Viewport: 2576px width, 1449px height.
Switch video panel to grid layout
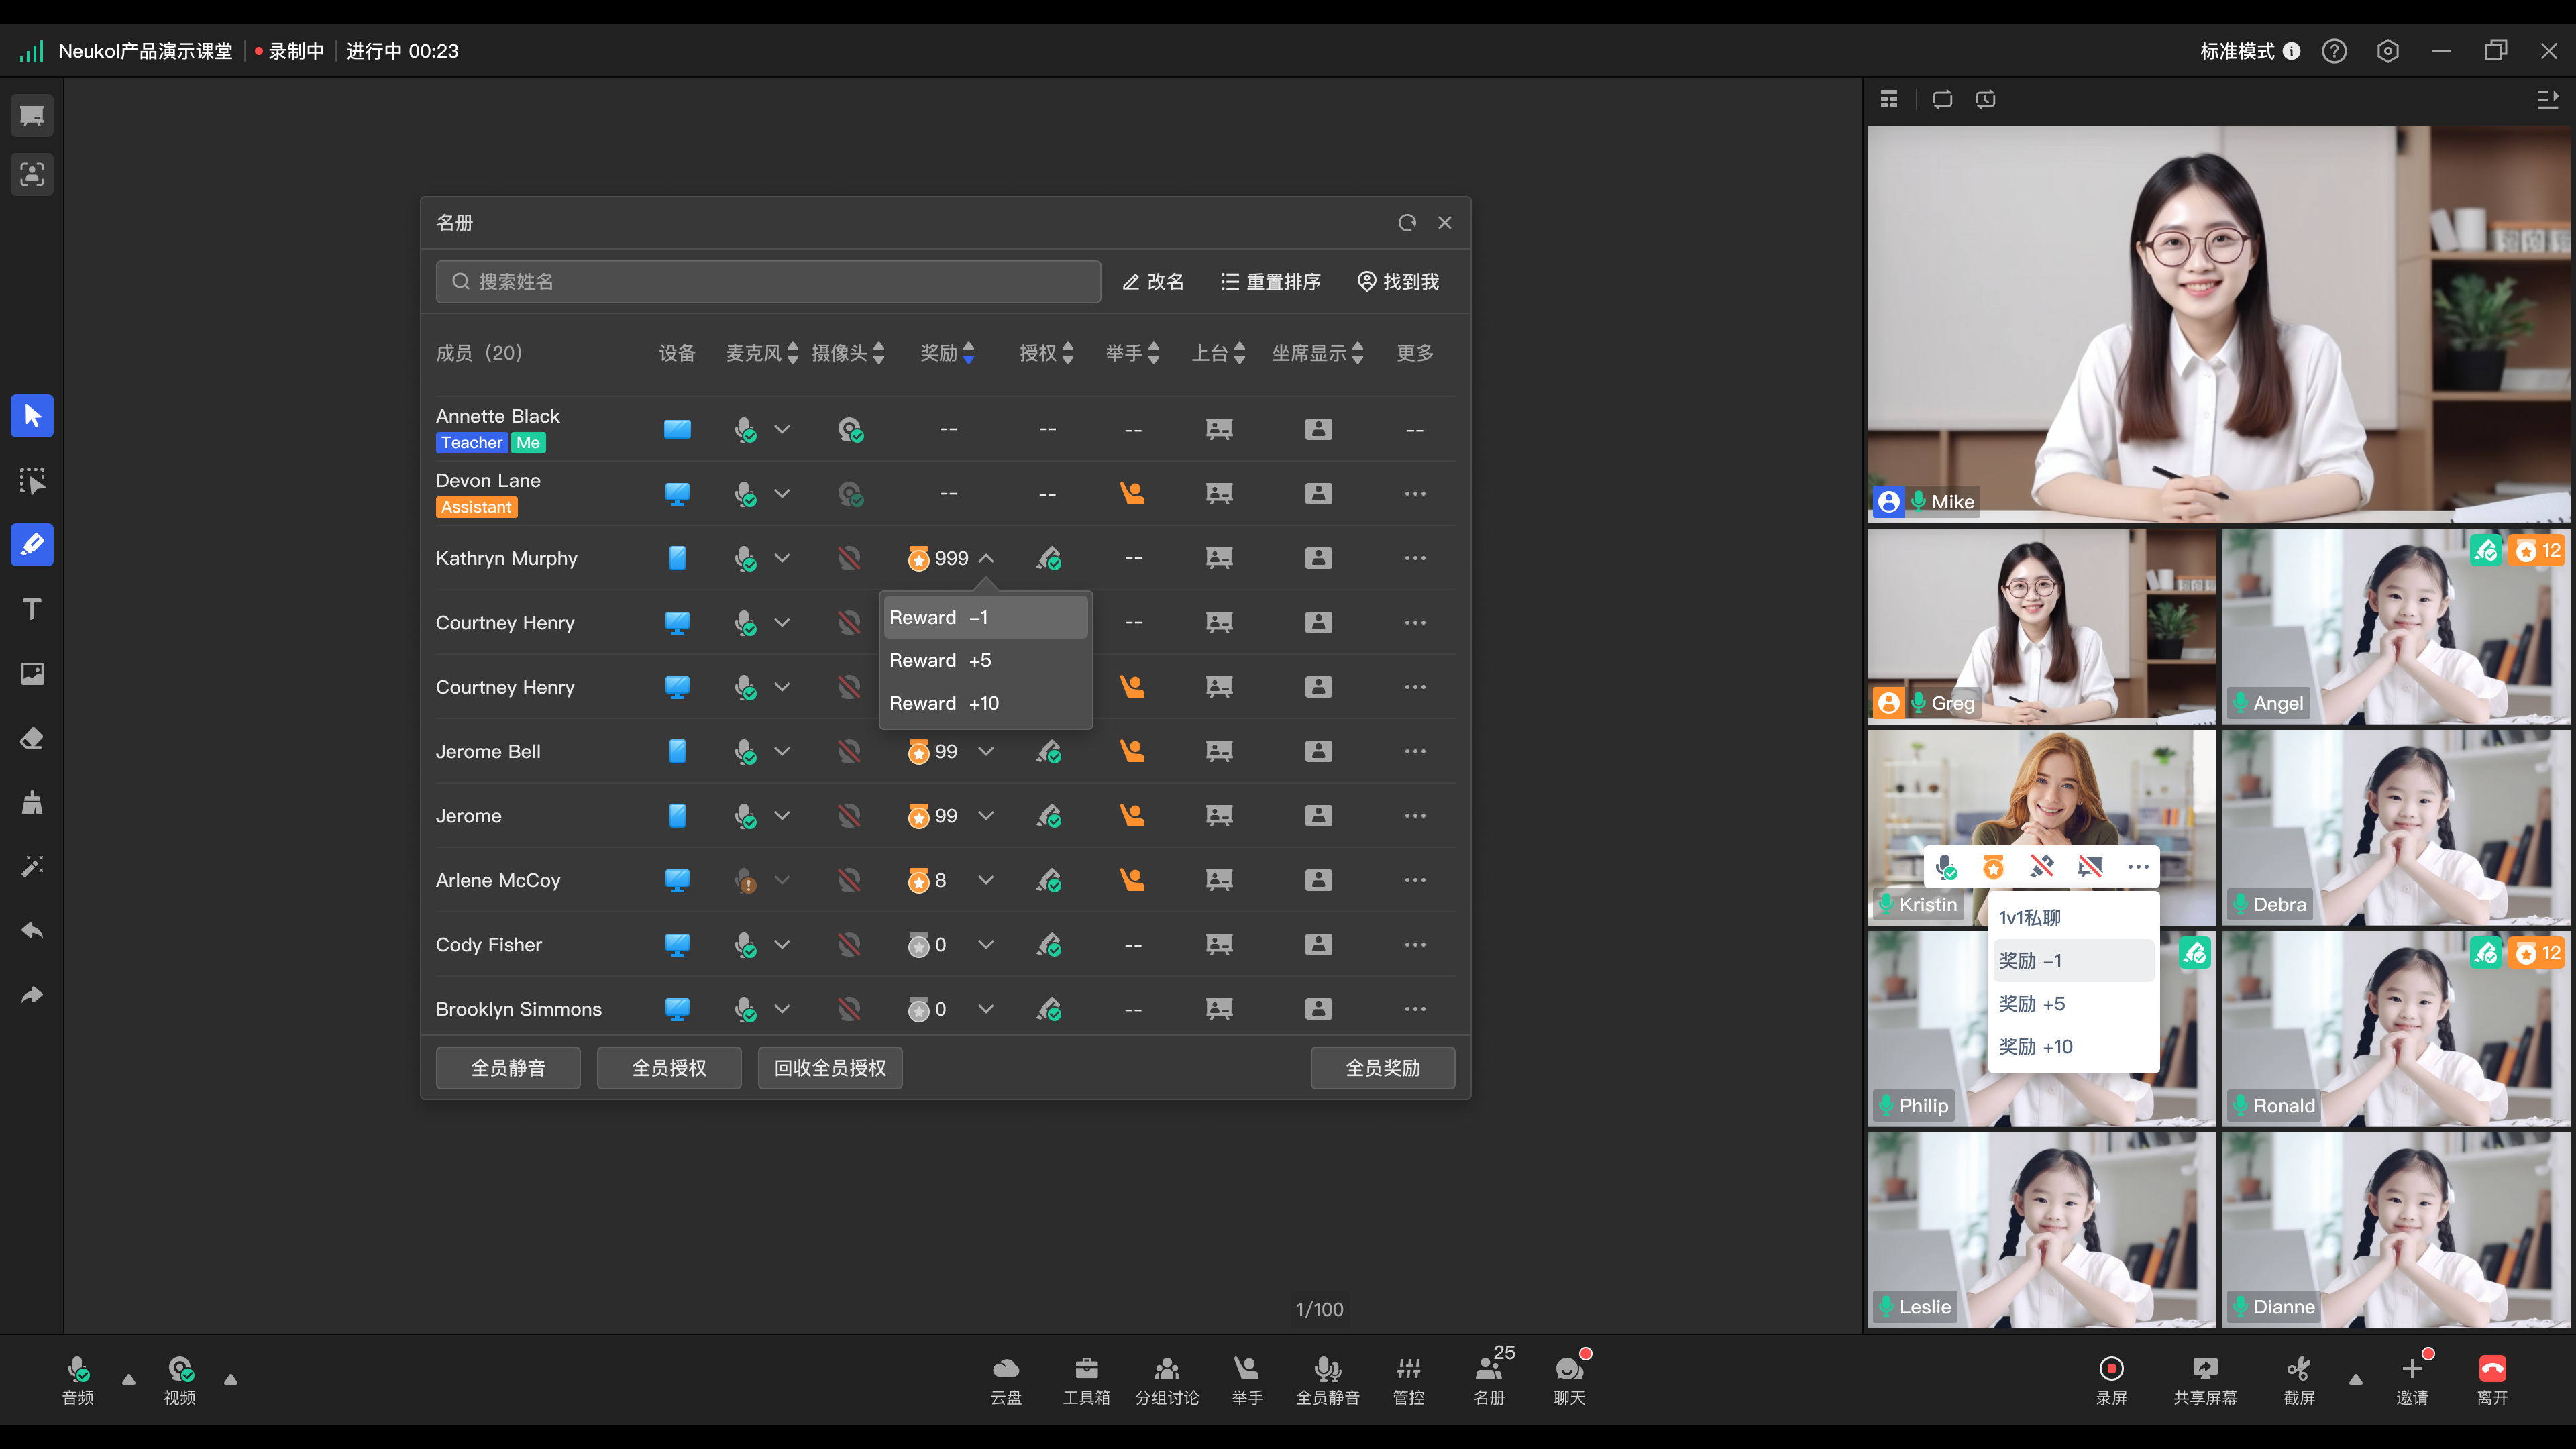pyautogui.click(x=1889, y=99)
